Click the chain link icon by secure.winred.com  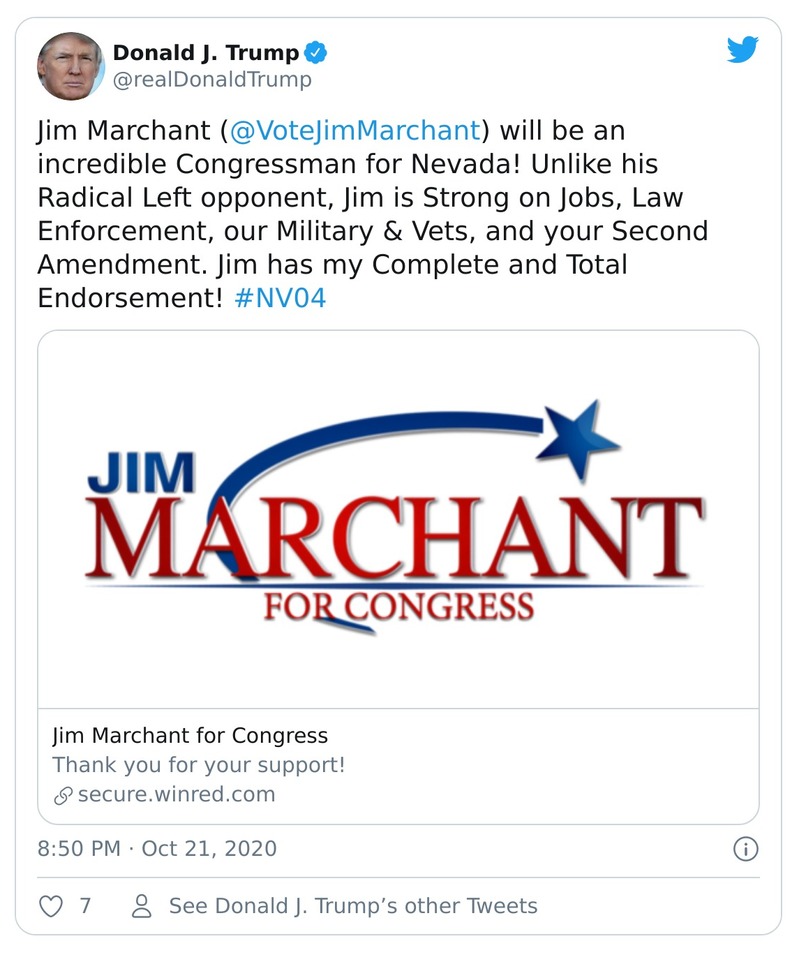[63, 795]
